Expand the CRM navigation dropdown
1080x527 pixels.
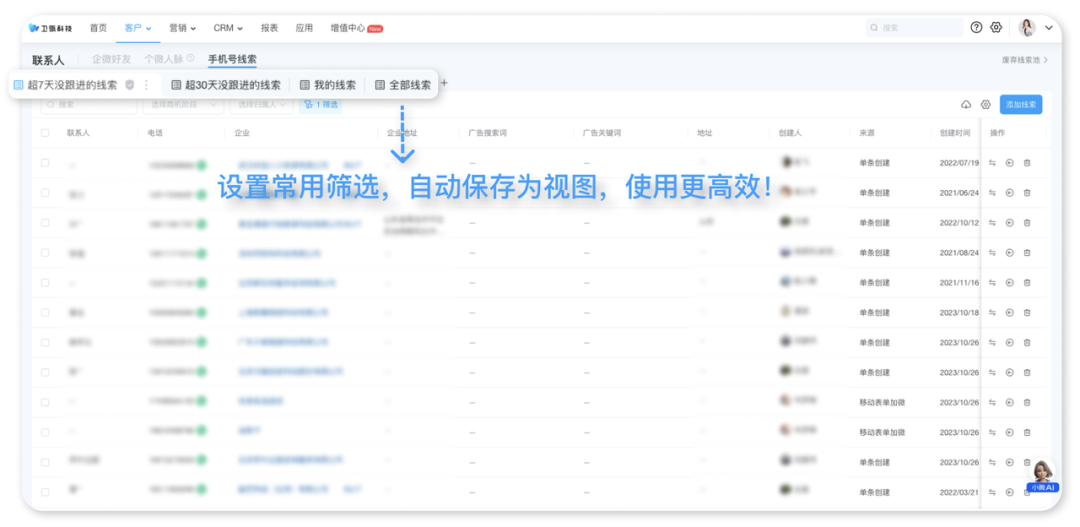point(228,28)
